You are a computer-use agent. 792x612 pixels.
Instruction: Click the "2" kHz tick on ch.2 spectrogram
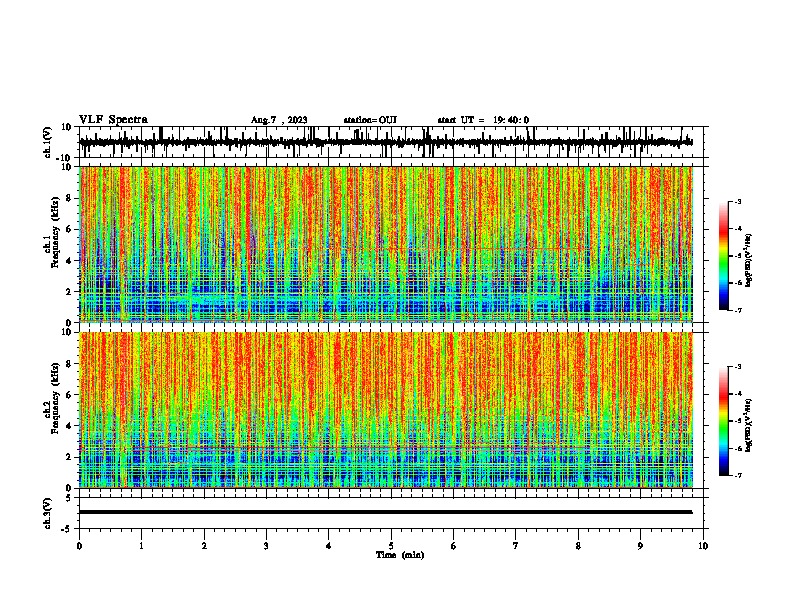click(69, 457)
